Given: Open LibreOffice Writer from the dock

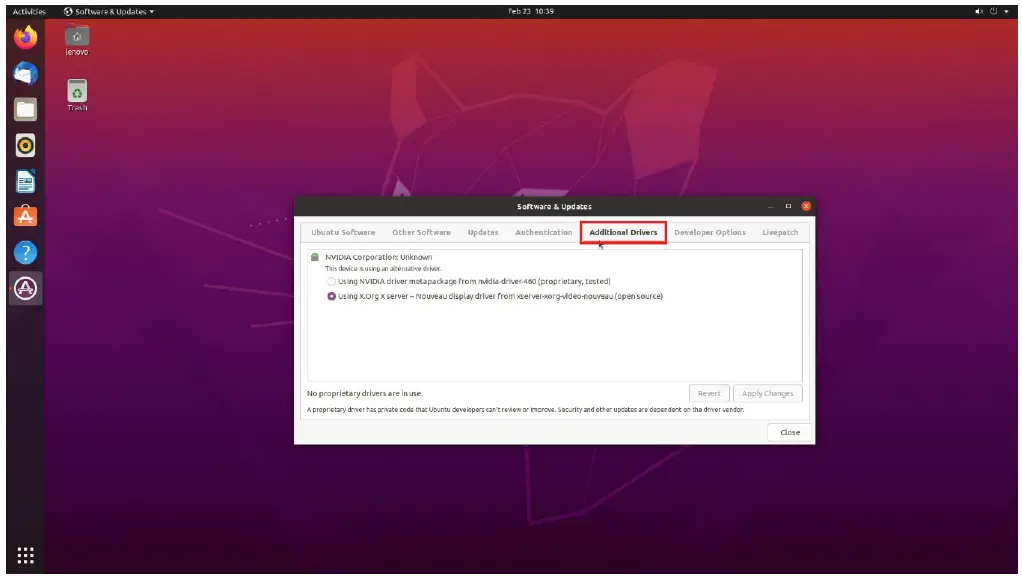Looking at the screenshot, I should click(25, 181).
